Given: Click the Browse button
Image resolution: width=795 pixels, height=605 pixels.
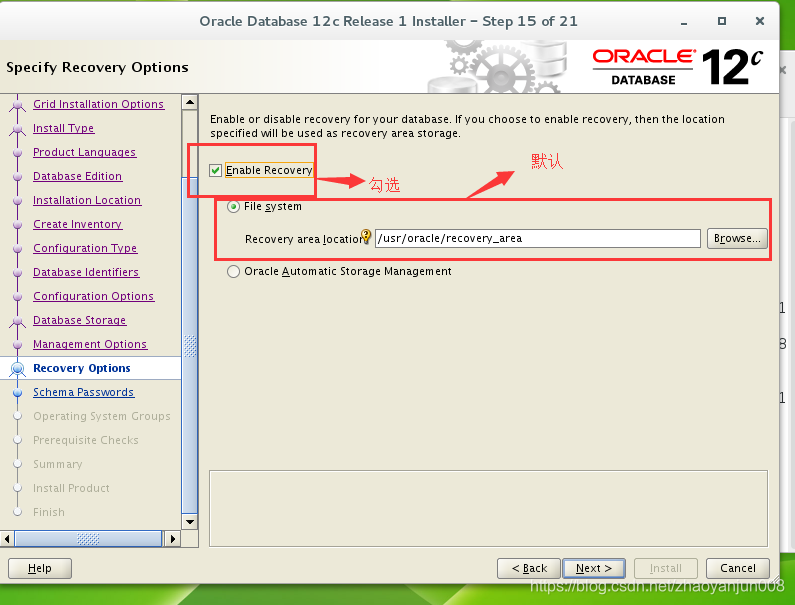Looking at the screenshot, I should (x=737, y=238).
